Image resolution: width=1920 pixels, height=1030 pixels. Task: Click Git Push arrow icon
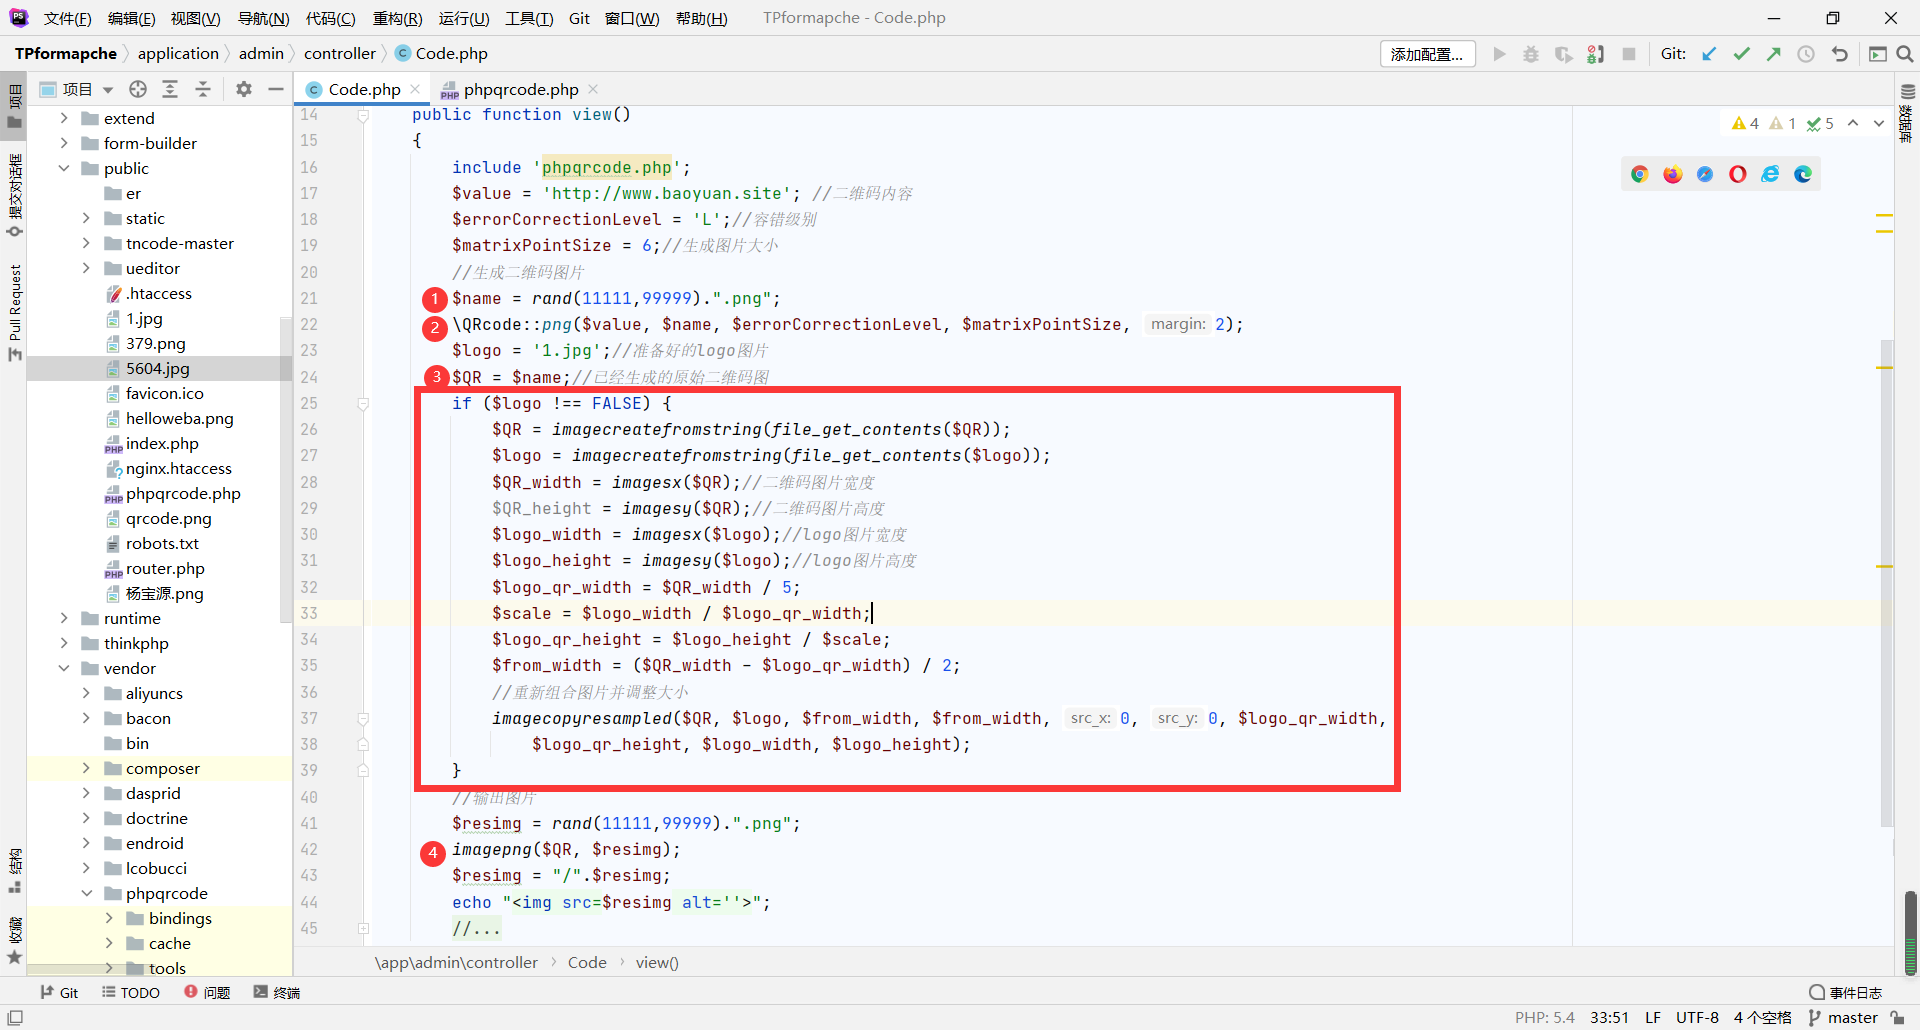click(1774, 54)
